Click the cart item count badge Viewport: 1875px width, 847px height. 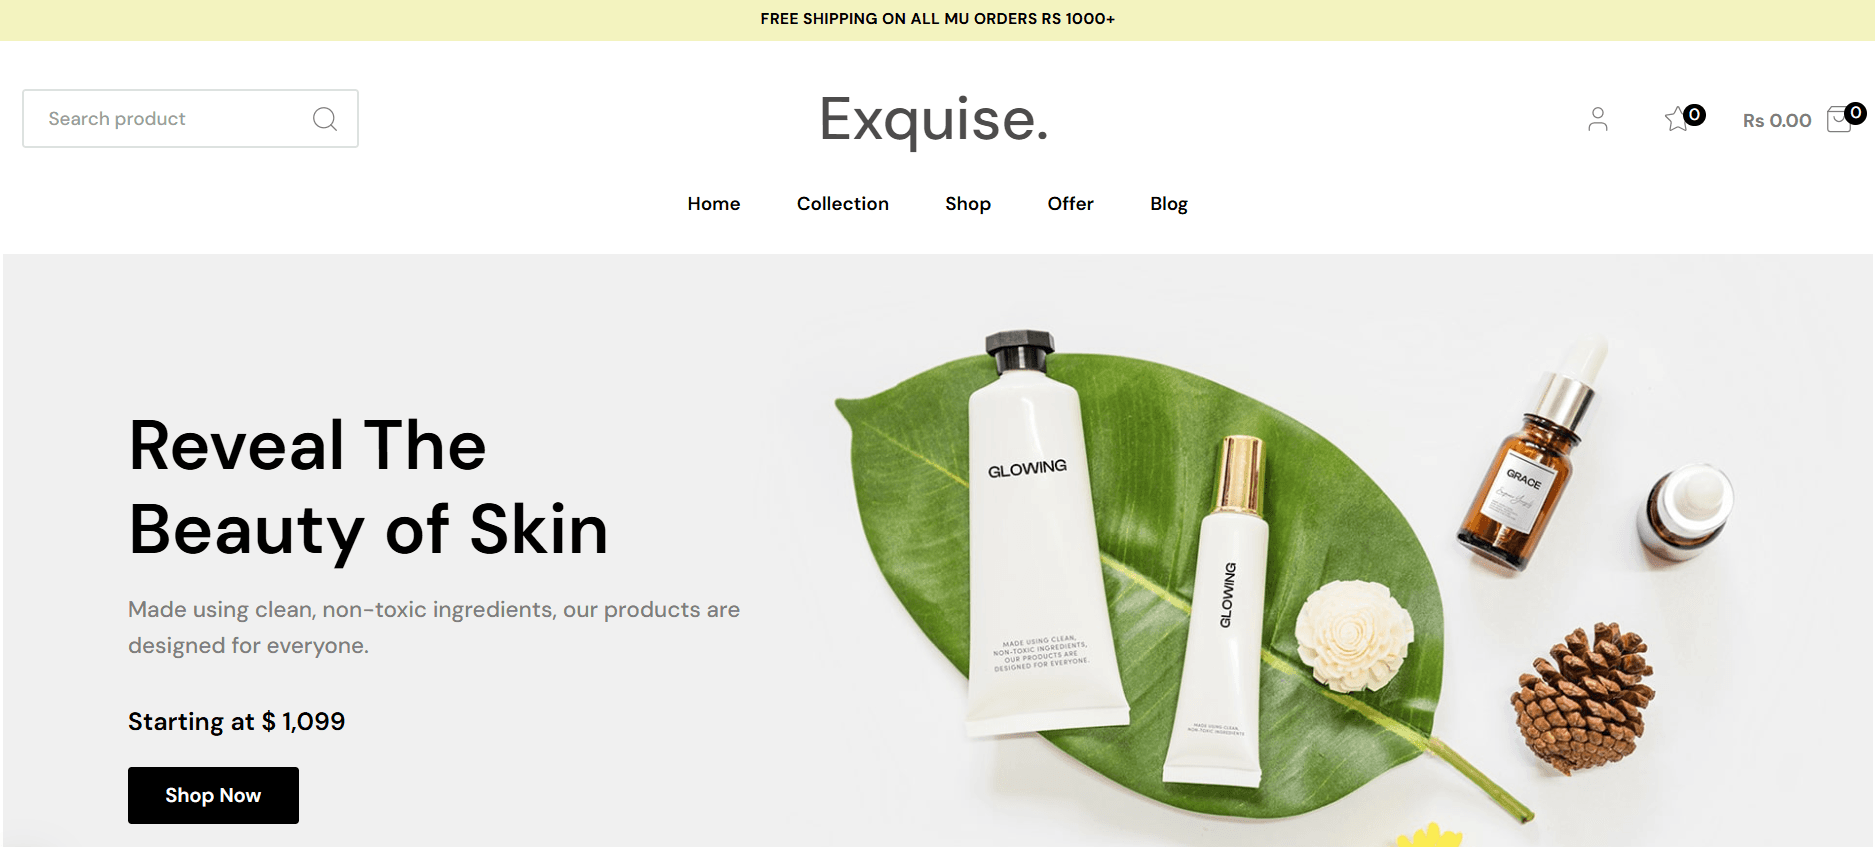point(1855,113)
